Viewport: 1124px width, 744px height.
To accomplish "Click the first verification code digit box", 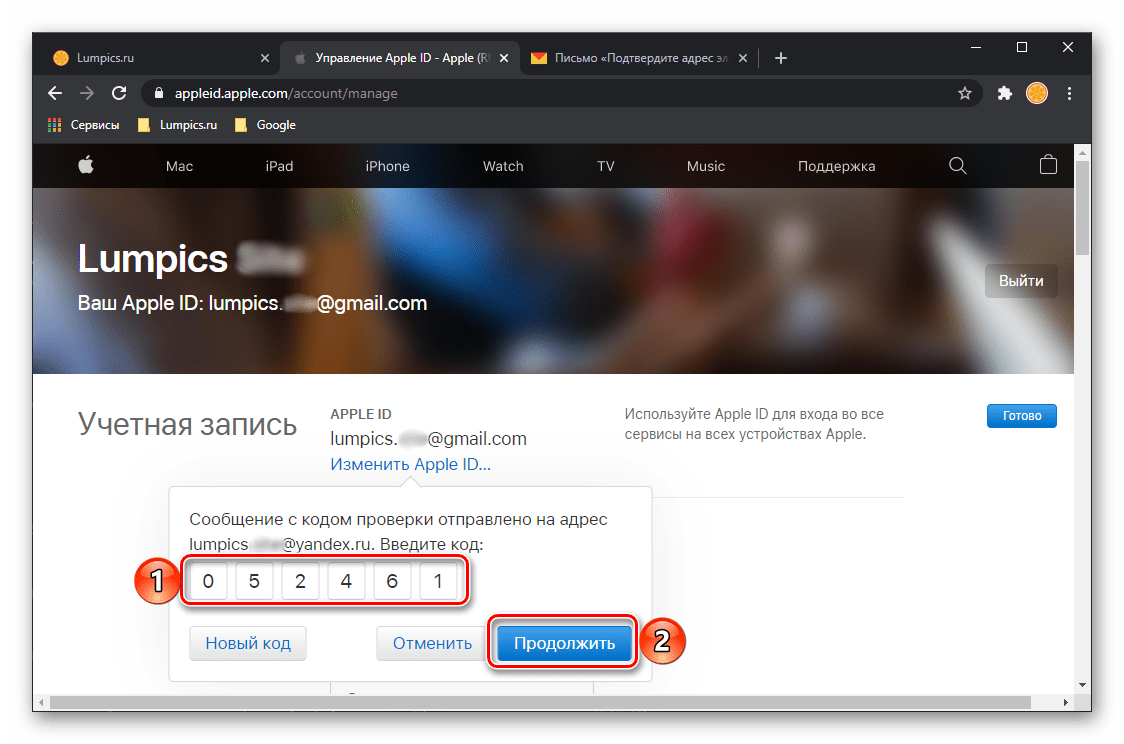I will tap(208, 581).
